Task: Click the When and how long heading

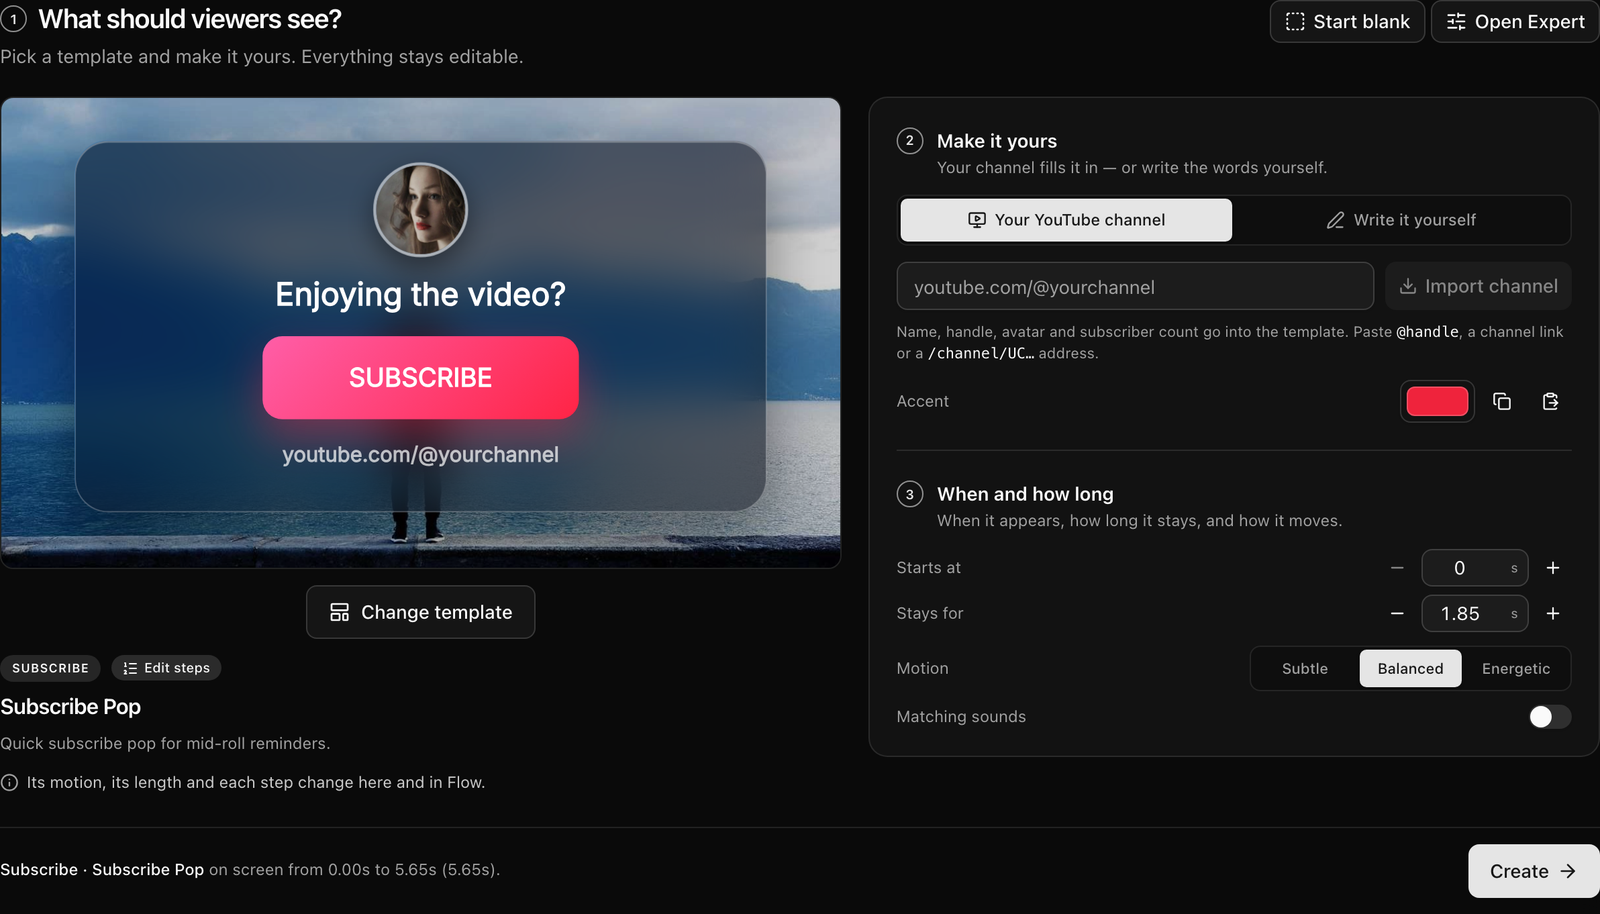Action: pos(1025,494)
